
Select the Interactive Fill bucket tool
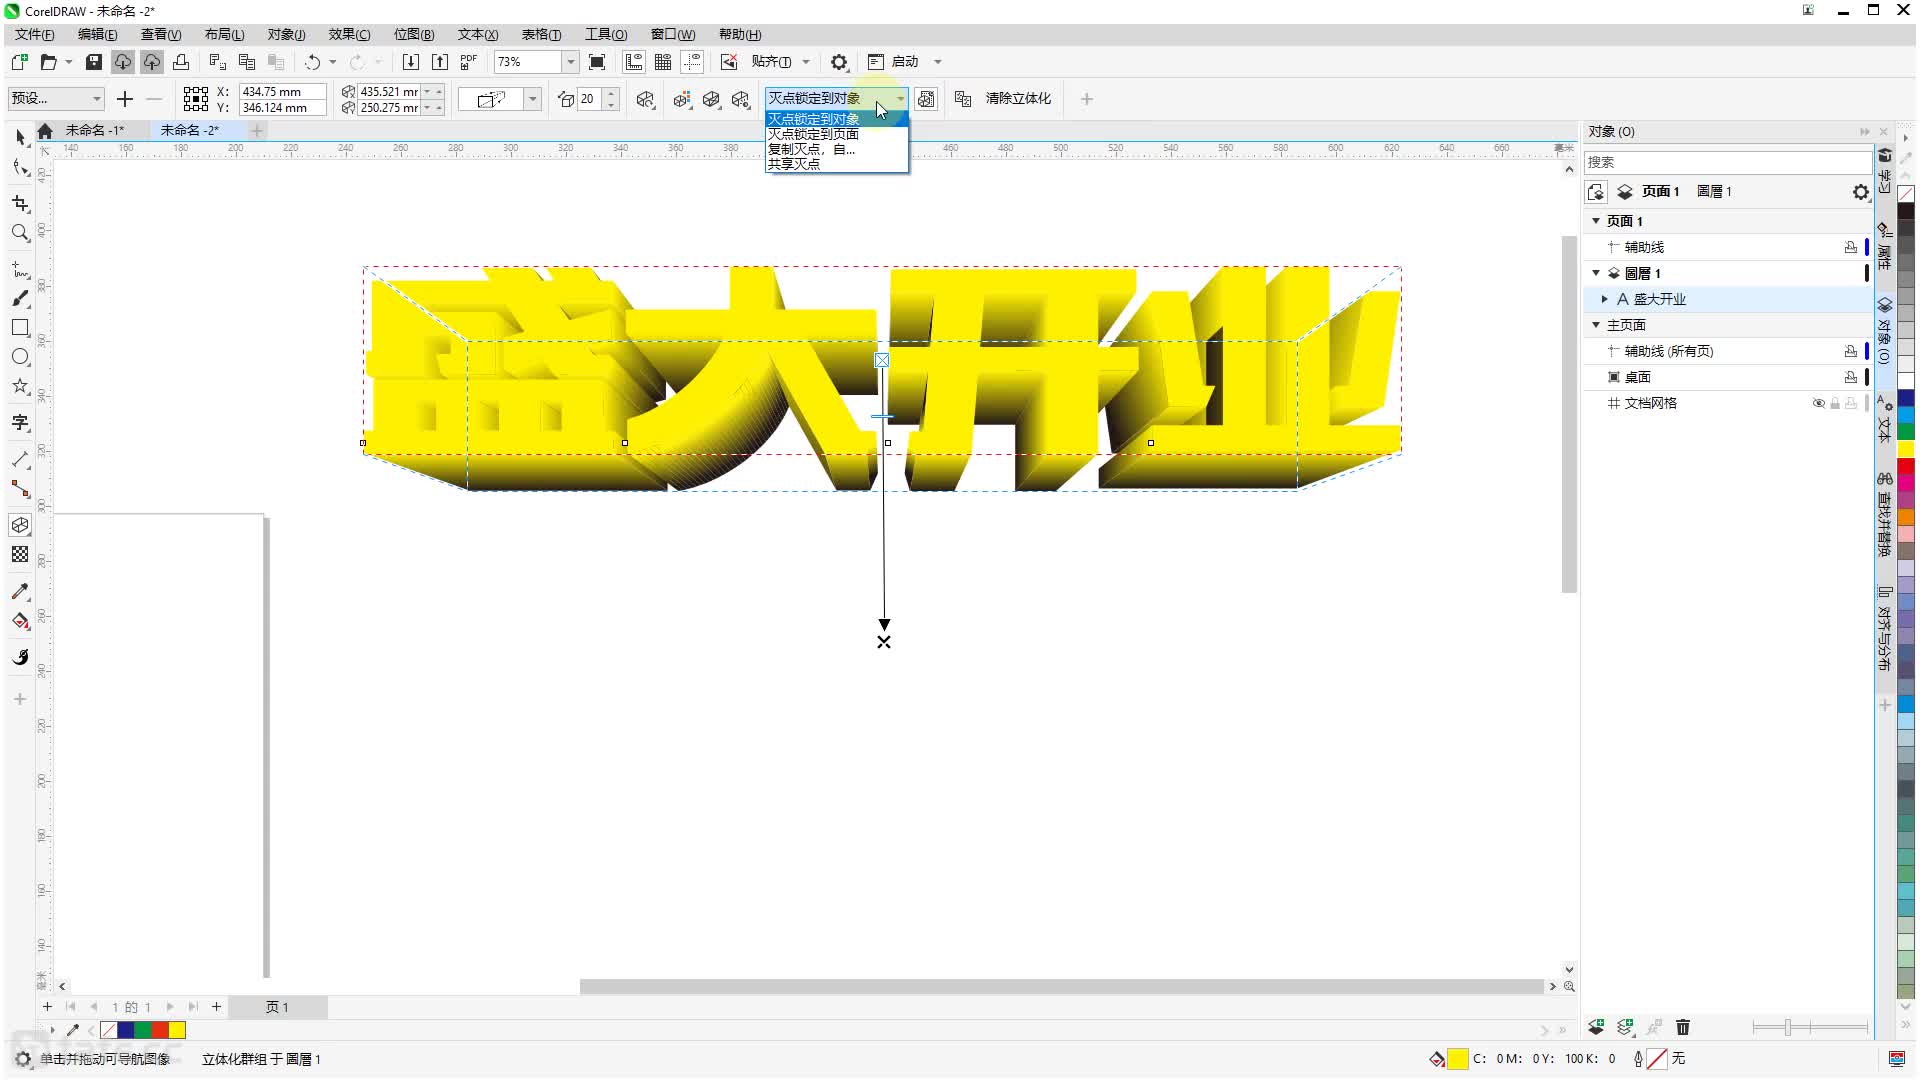(20, 621)
